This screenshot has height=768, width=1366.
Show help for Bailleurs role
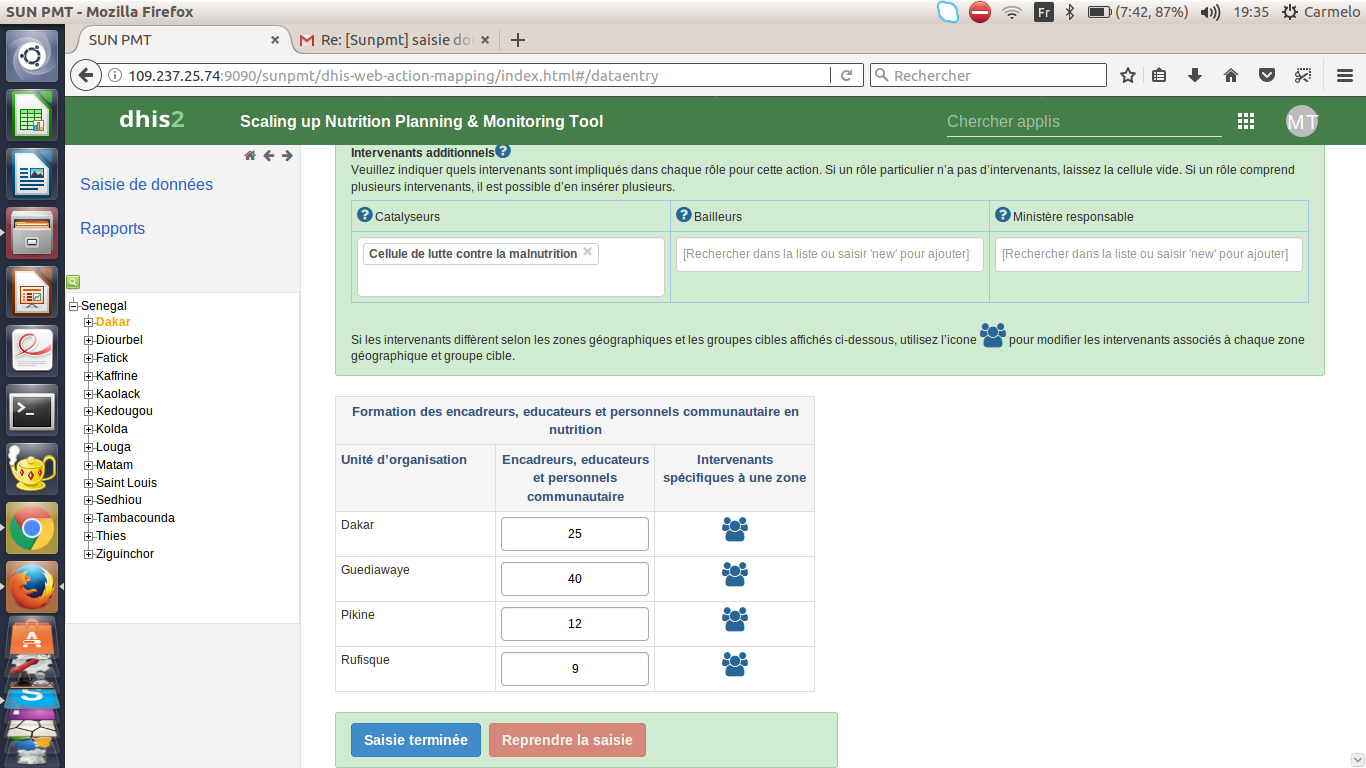click(684, 215)
